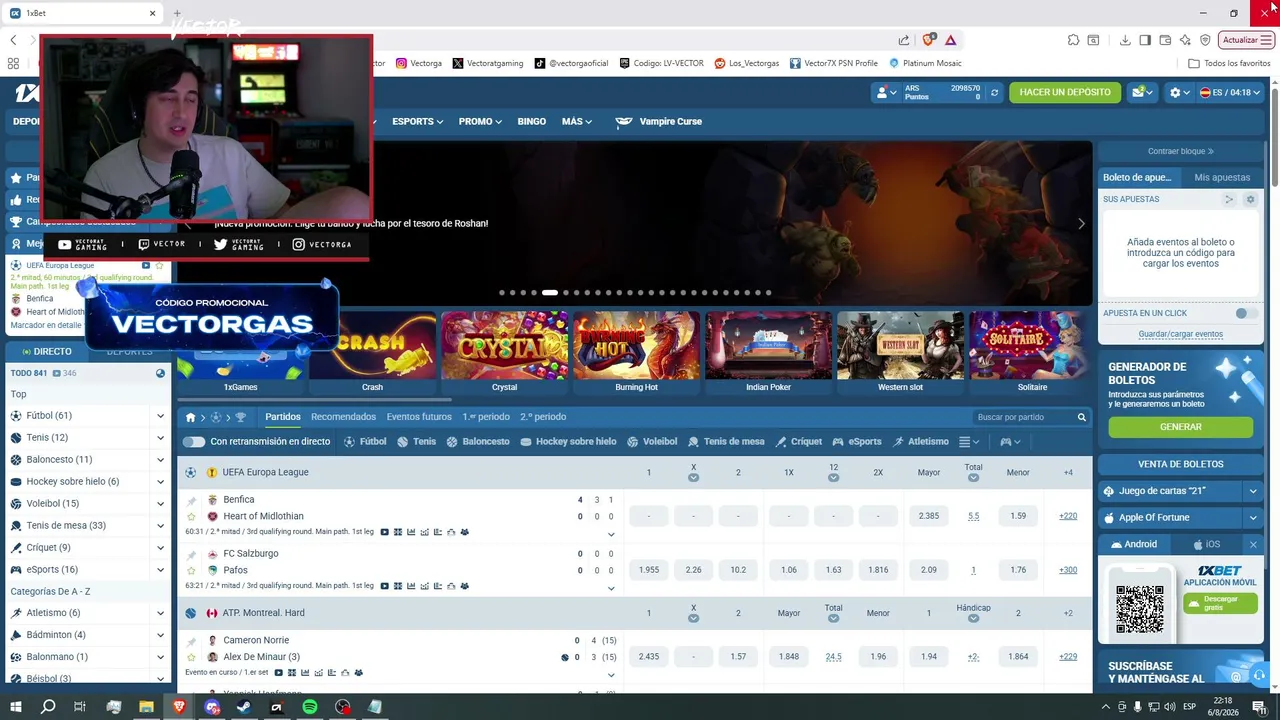The height and width of the screenshot is (720, 1280).
Task: Click the HACER UN DEPÓSITO button
Action: tap(1065, 93)
